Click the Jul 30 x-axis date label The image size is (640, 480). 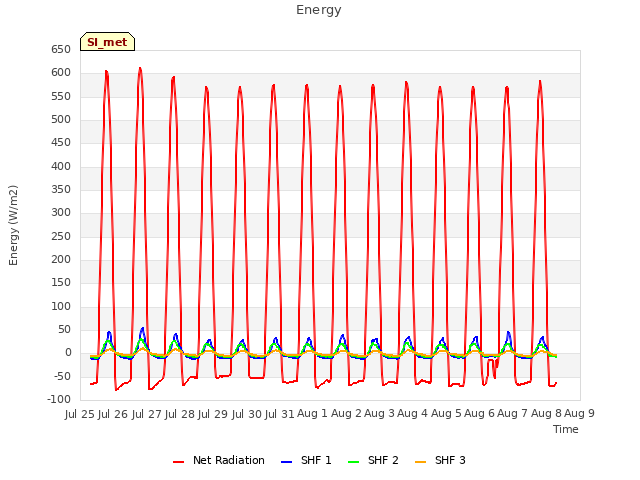click(247, 414)
